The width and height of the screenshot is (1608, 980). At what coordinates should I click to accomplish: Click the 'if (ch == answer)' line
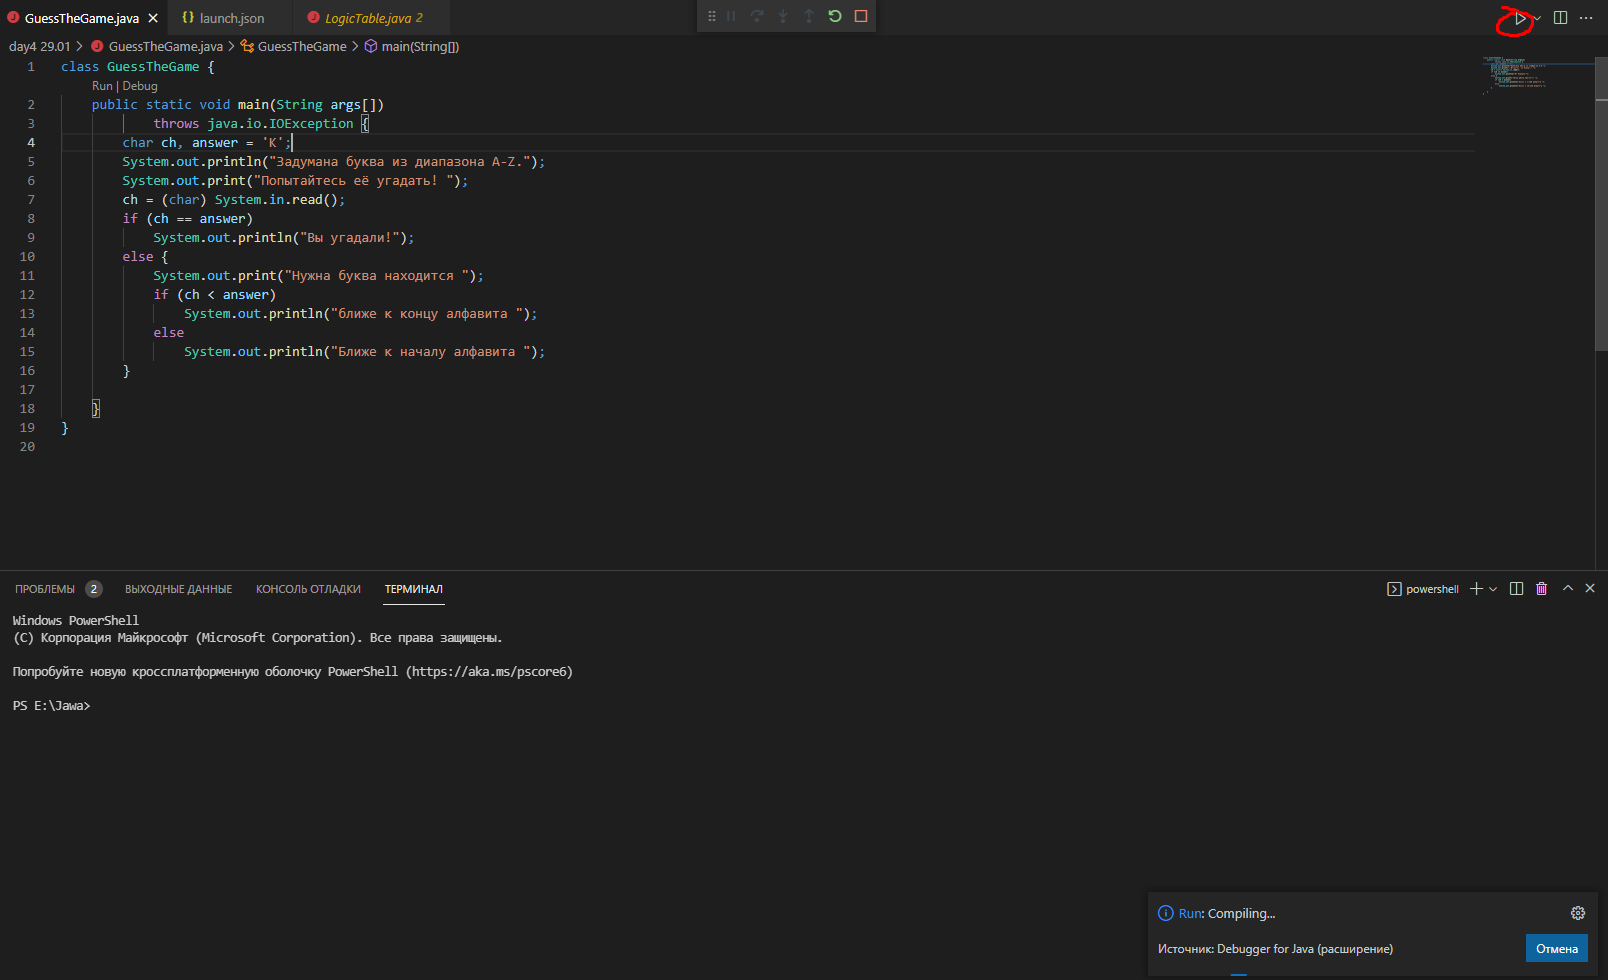[x=188, y=219]
